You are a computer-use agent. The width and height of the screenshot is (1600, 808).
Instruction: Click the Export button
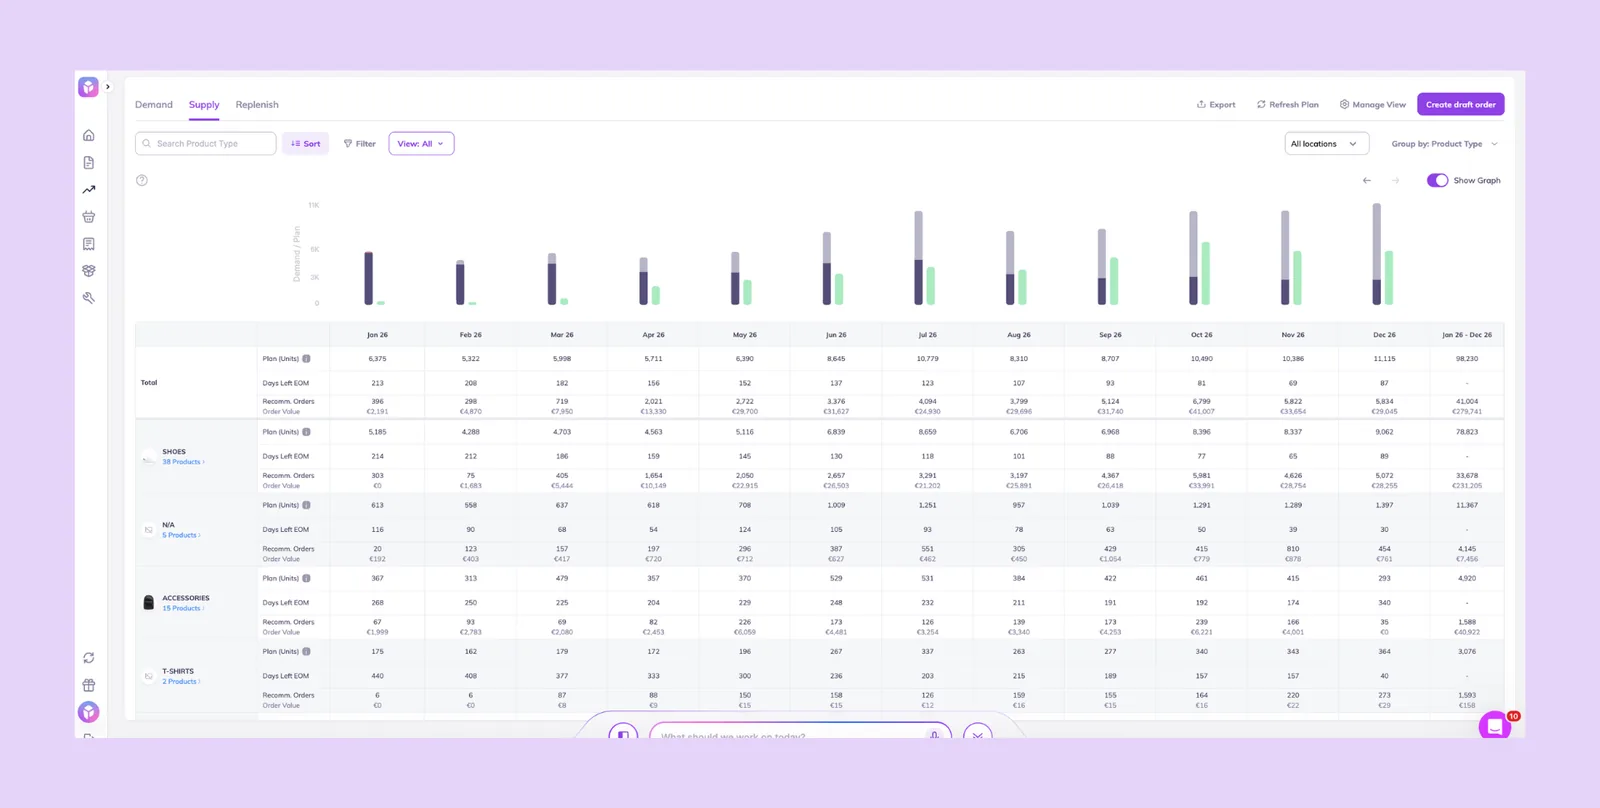tap(1216, 105)
